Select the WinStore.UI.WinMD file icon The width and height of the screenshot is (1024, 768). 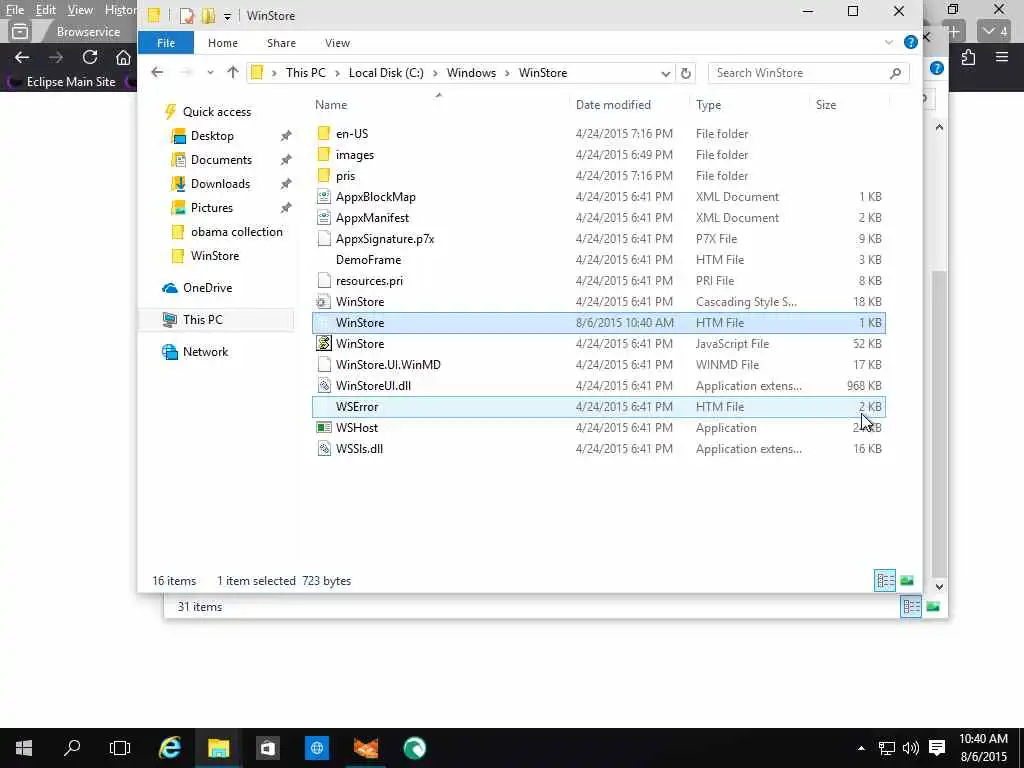(x=324, y=365)
